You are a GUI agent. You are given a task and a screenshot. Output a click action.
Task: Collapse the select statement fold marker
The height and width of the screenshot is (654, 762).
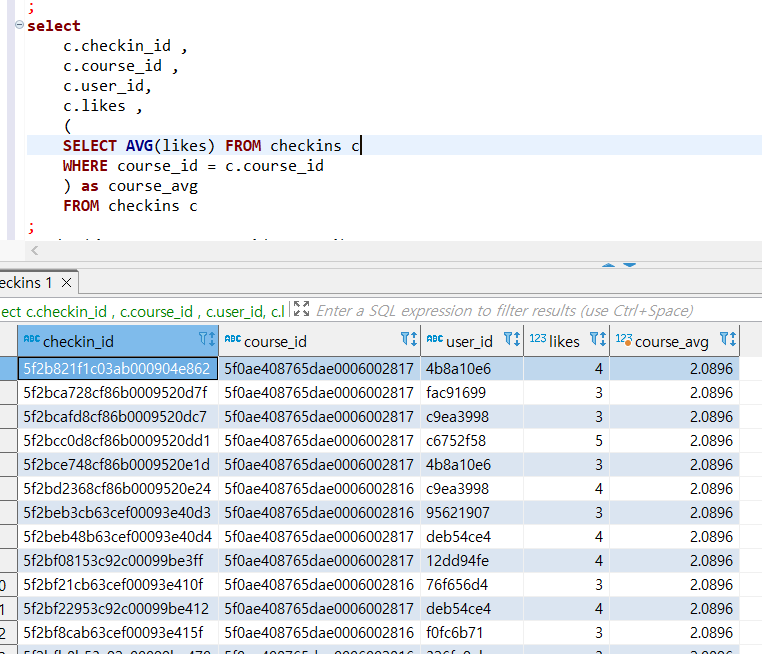19,24
